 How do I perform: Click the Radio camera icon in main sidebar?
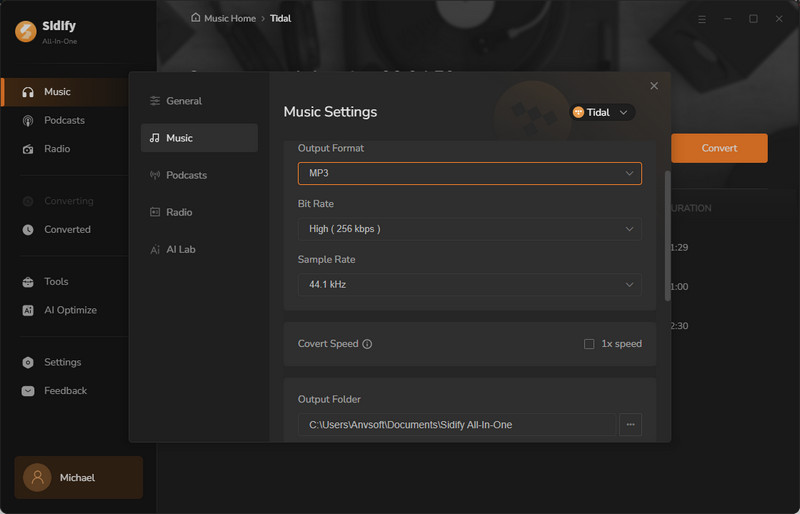28,150
